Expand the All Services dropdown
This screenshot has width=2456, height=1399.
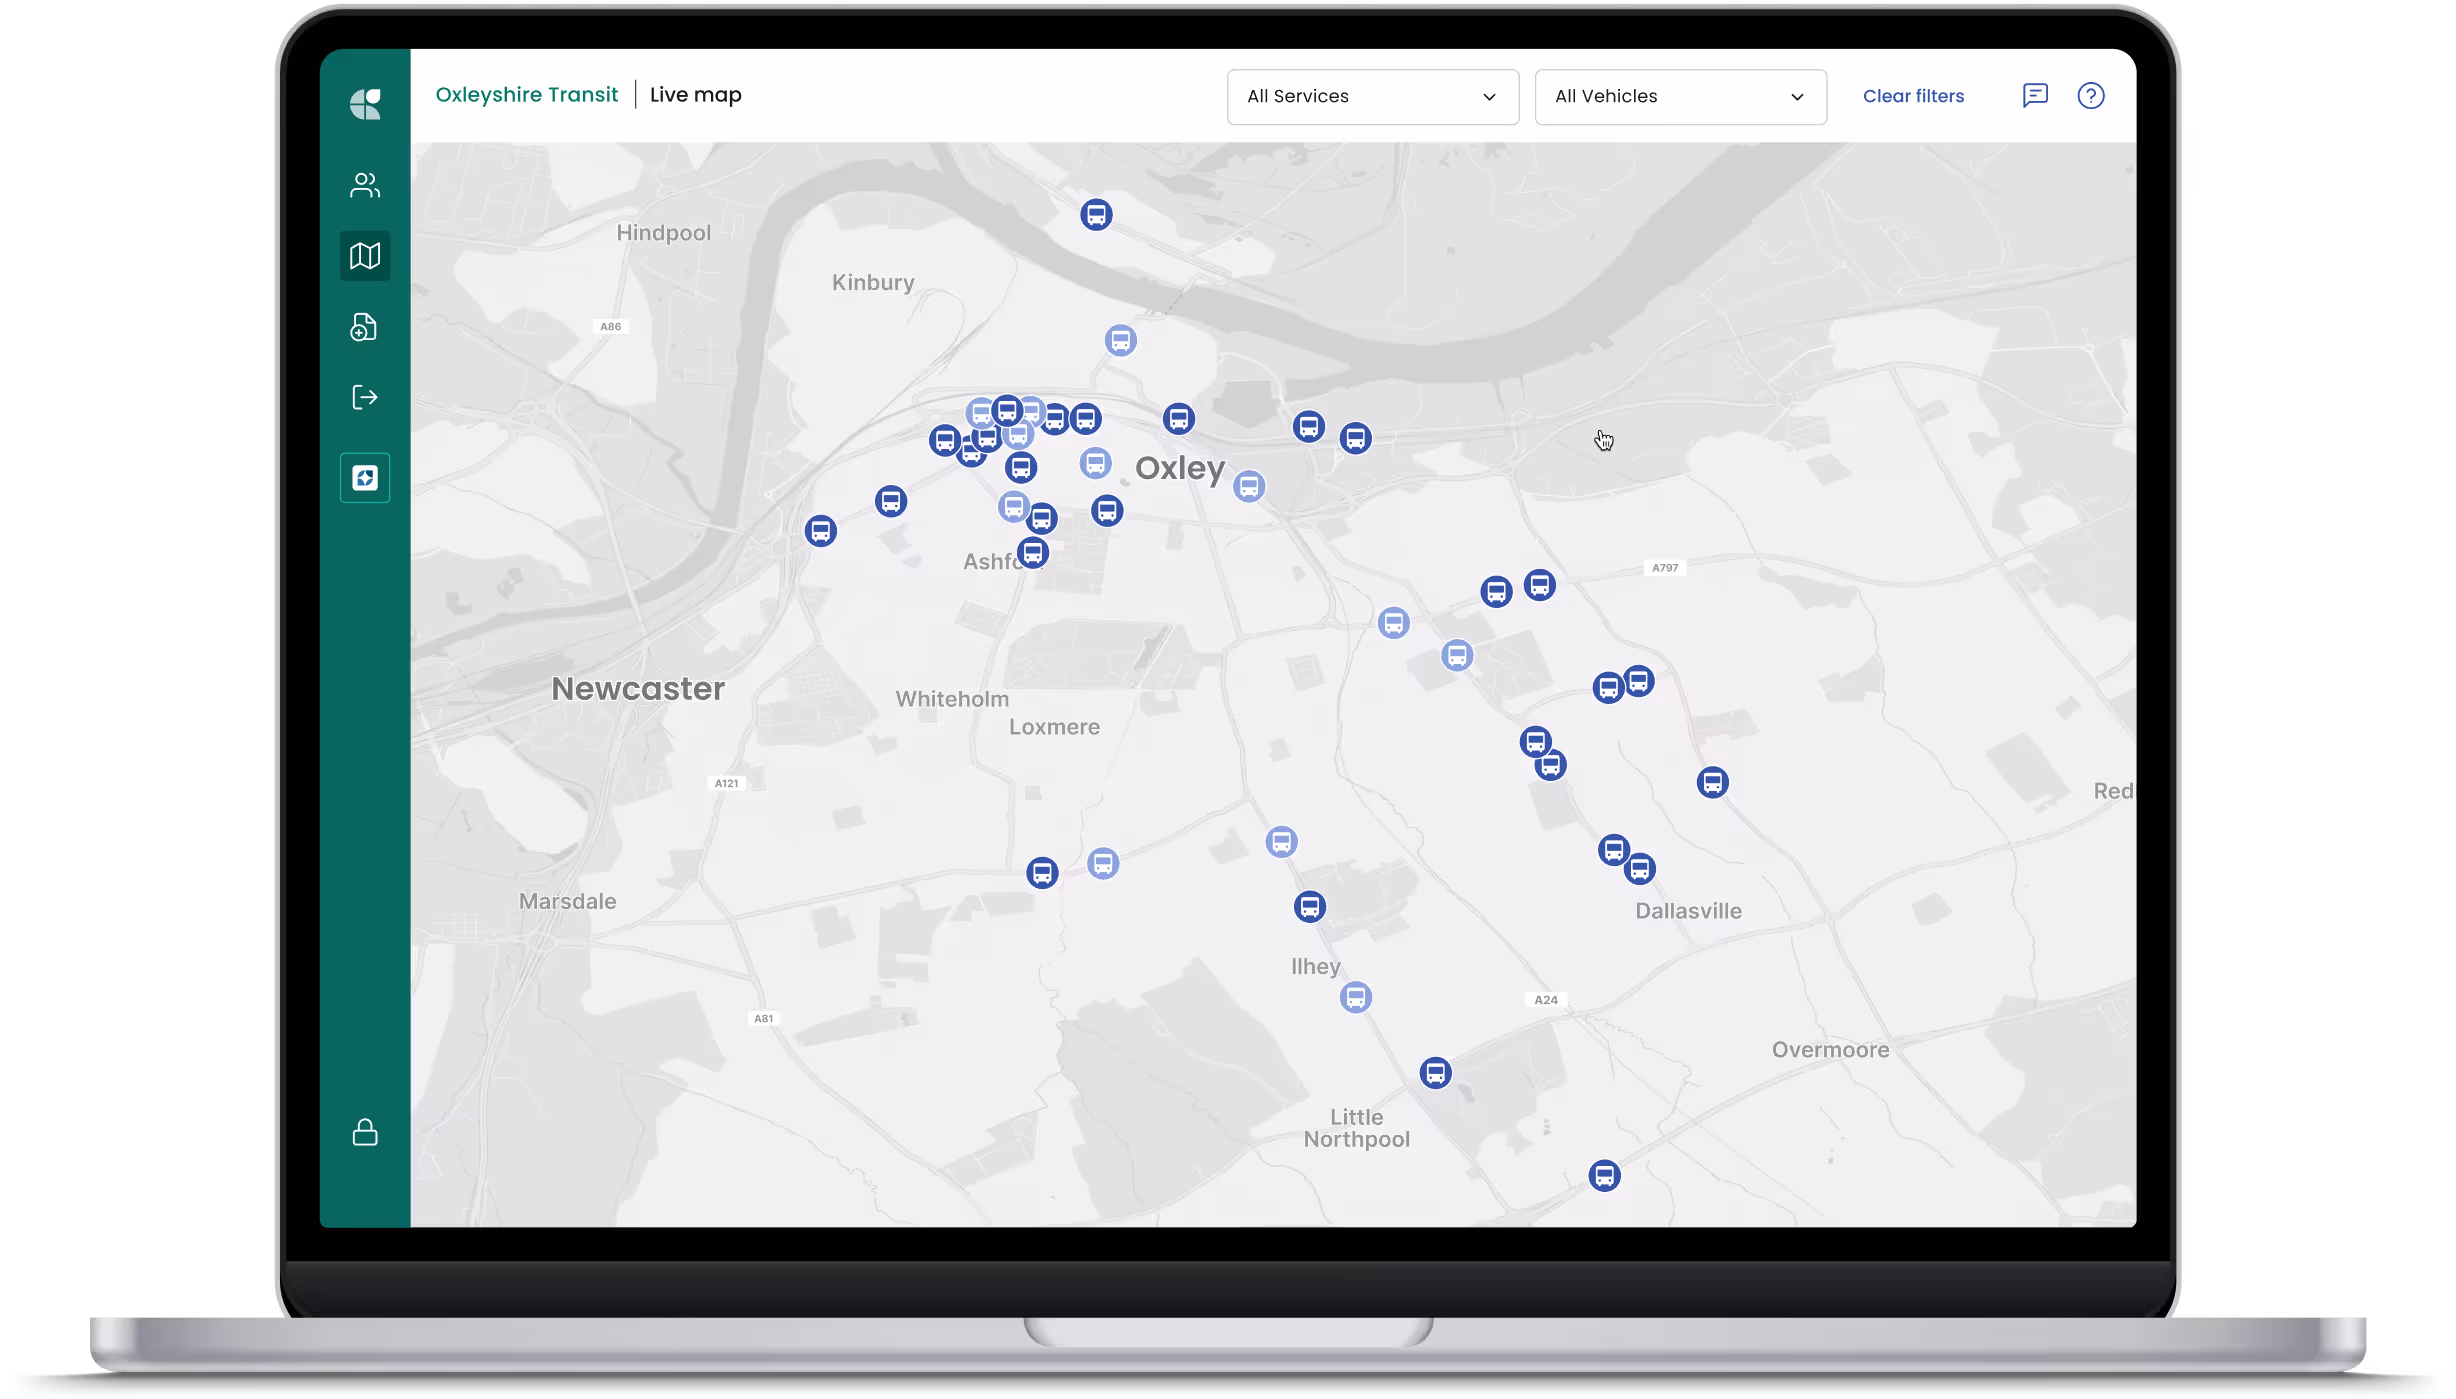click(x=1372, y=97)
